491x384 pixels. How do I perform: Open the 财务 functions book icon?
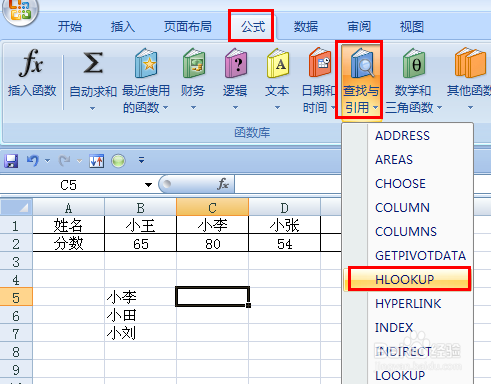193,63
